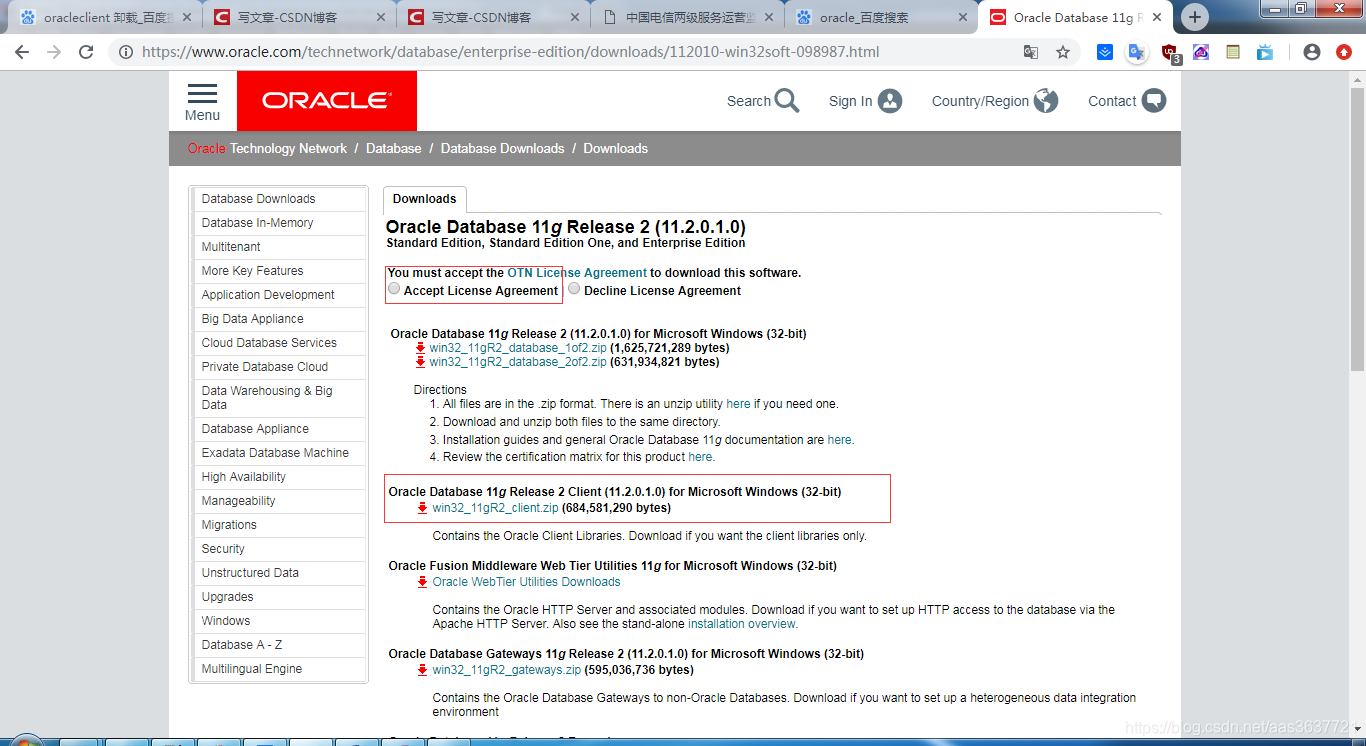Close the Oracle Database 11g tab

coord(1157,17)
